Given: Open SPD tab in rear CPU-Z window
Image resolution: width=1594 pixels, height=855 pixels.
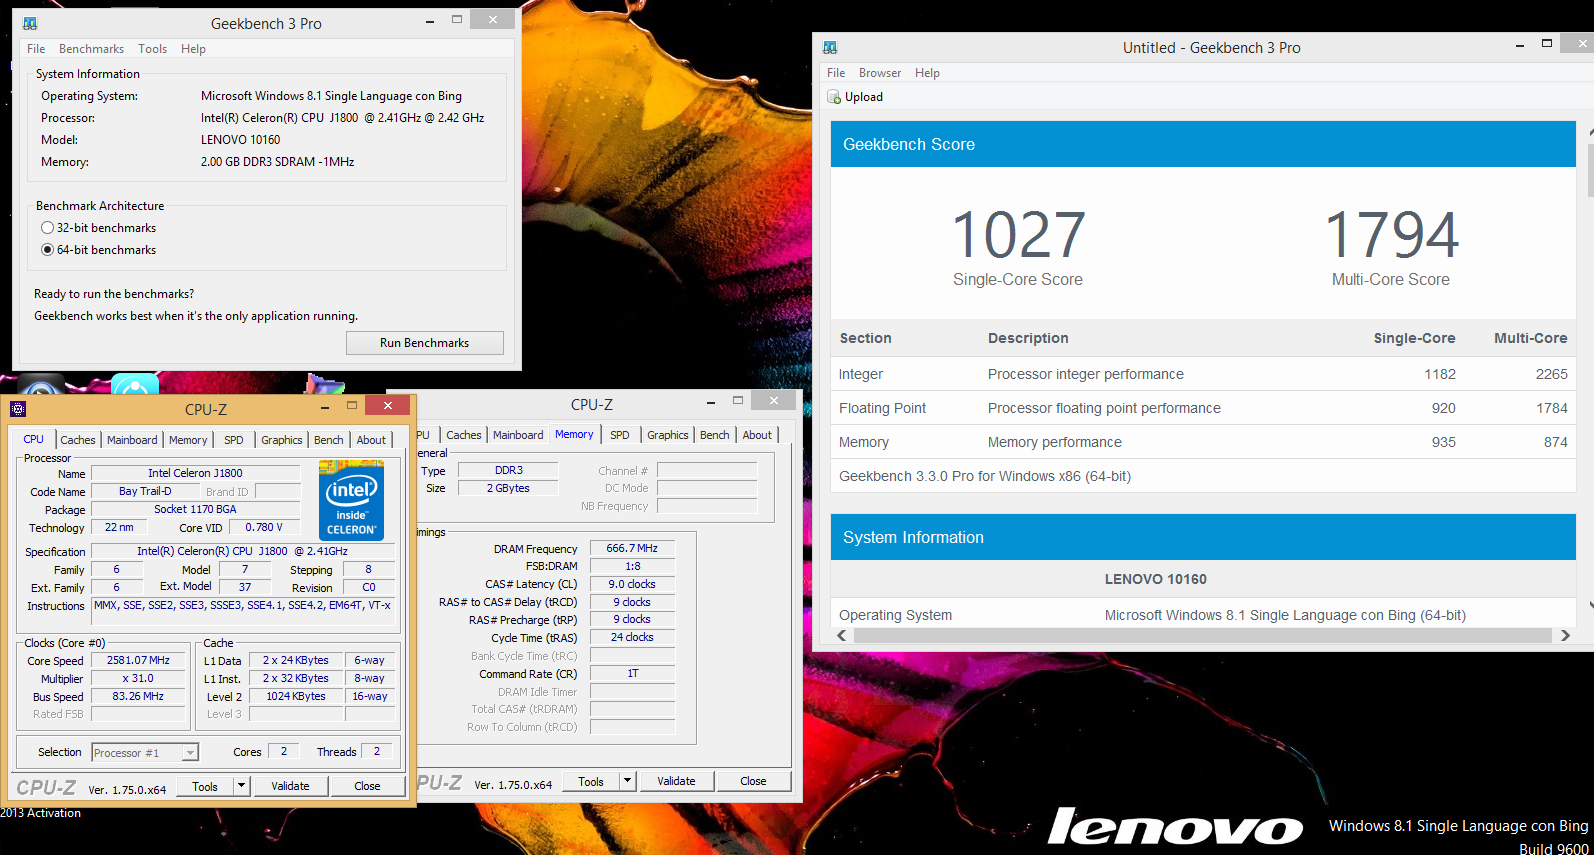Looking at the screenshot, I should [x=620, y=435].
